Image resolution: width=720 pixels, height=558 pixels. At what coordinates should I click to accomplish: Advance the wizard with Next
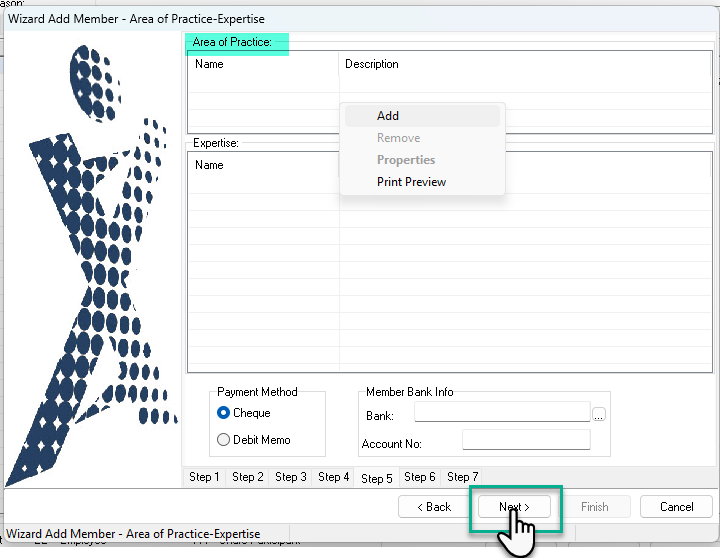pyautogui.click(x=514, y=507)
